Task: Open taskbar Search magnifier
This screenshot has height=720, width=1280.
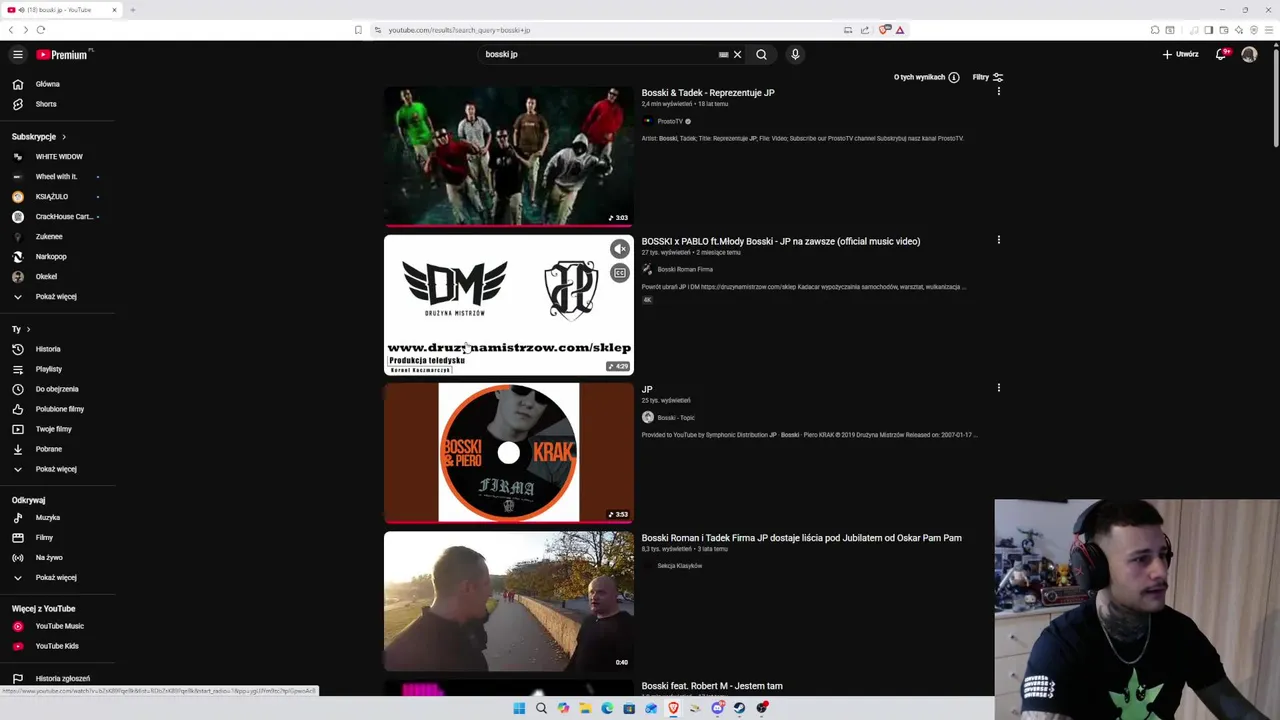Action: (541, 708)
